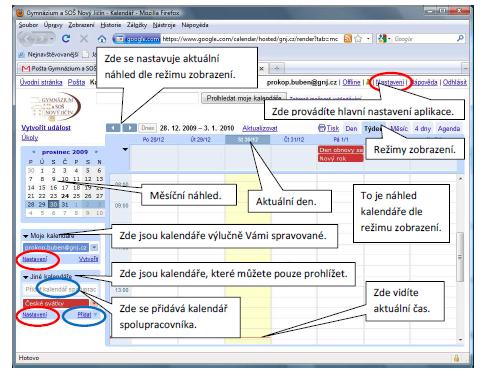Open dropdown next to prokop.buben@gnj.cz calendar
This screenshot has width=502, height=380.
click(94, 247)
